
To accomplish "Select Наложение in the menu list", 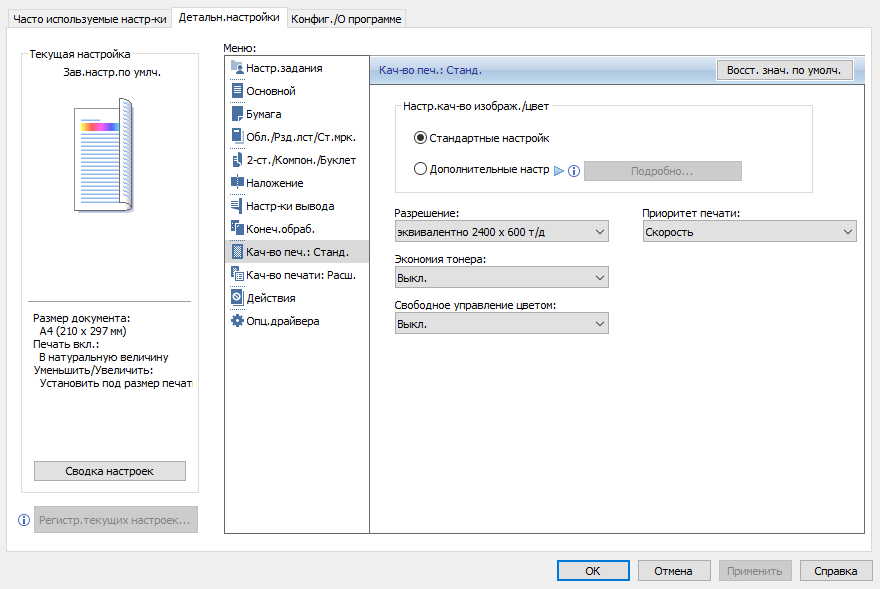I will (x=297, y=183).
